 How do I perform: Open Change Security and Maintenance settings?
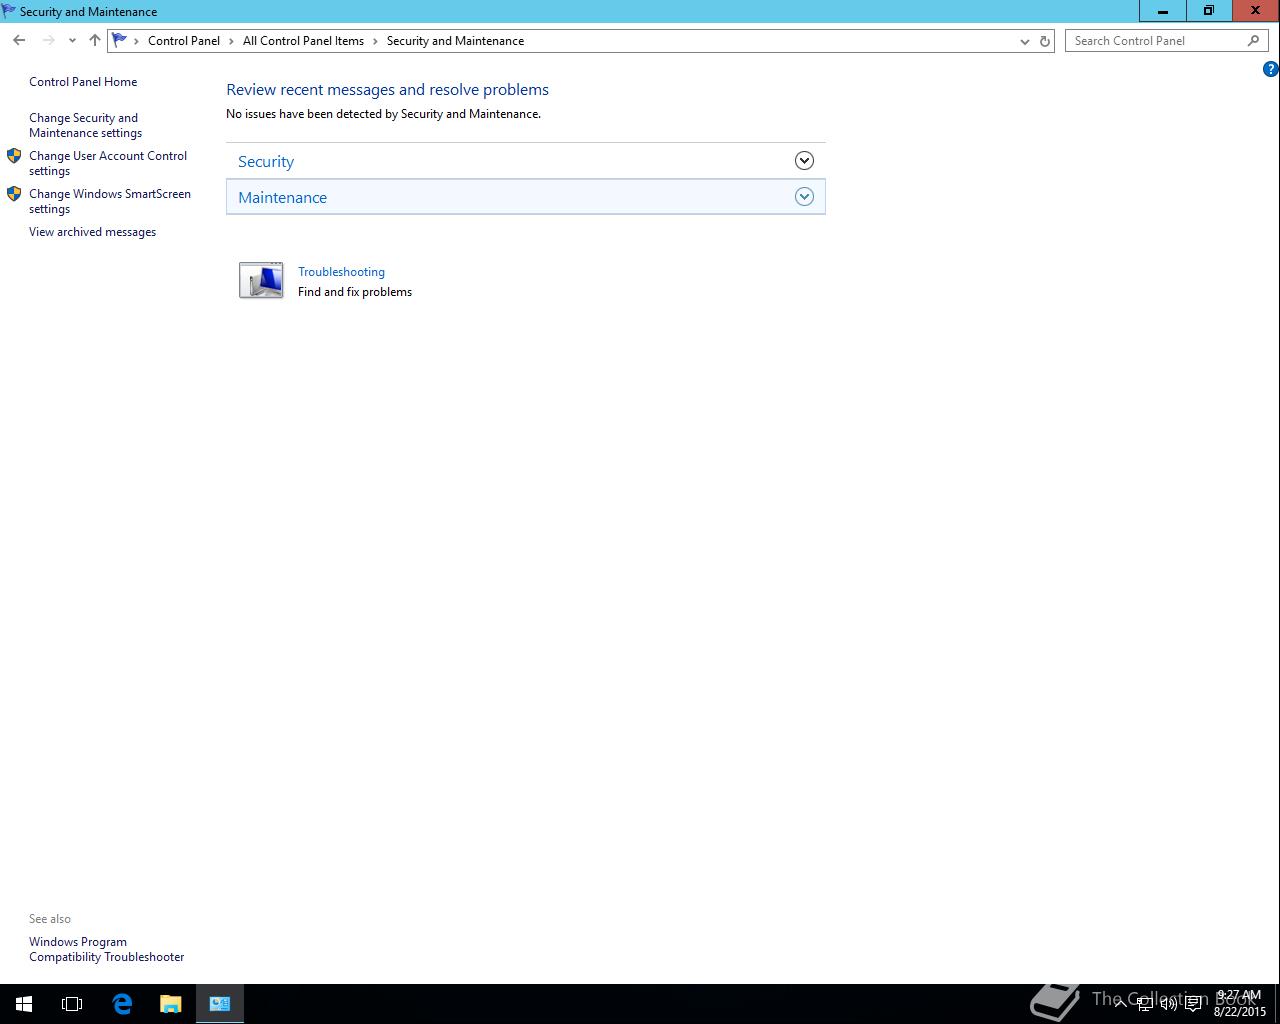[85, 125]
